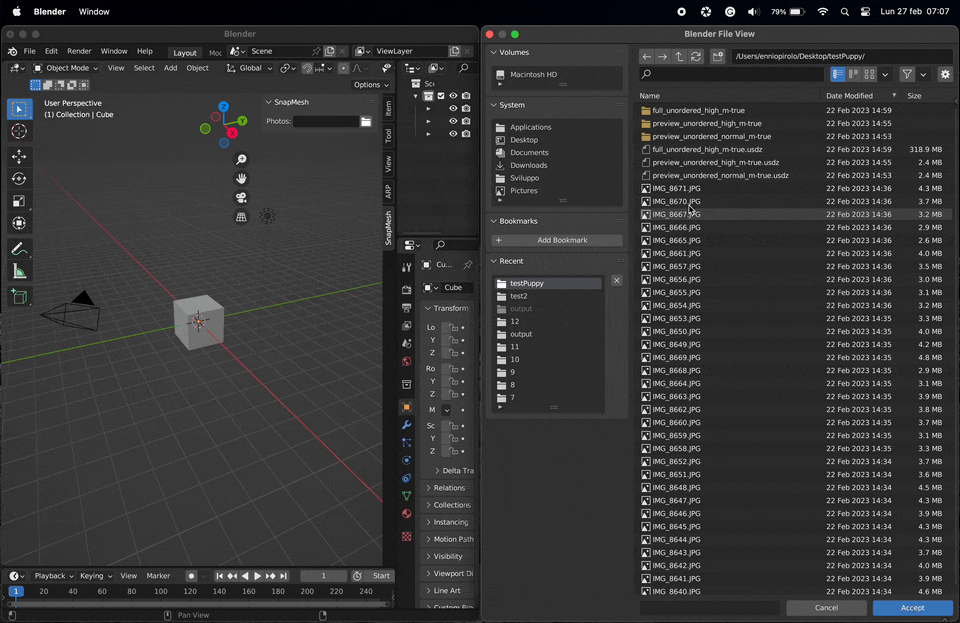Toggle camera view with the camera icon

tap(241, 198)
